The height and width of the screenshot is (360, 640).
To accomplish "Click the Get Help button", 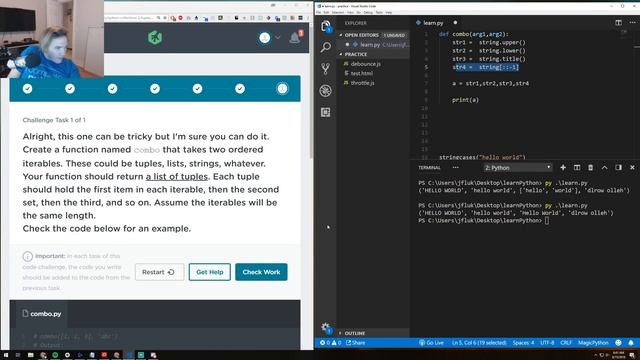I will pyautogui.click(x=210, y=272).
